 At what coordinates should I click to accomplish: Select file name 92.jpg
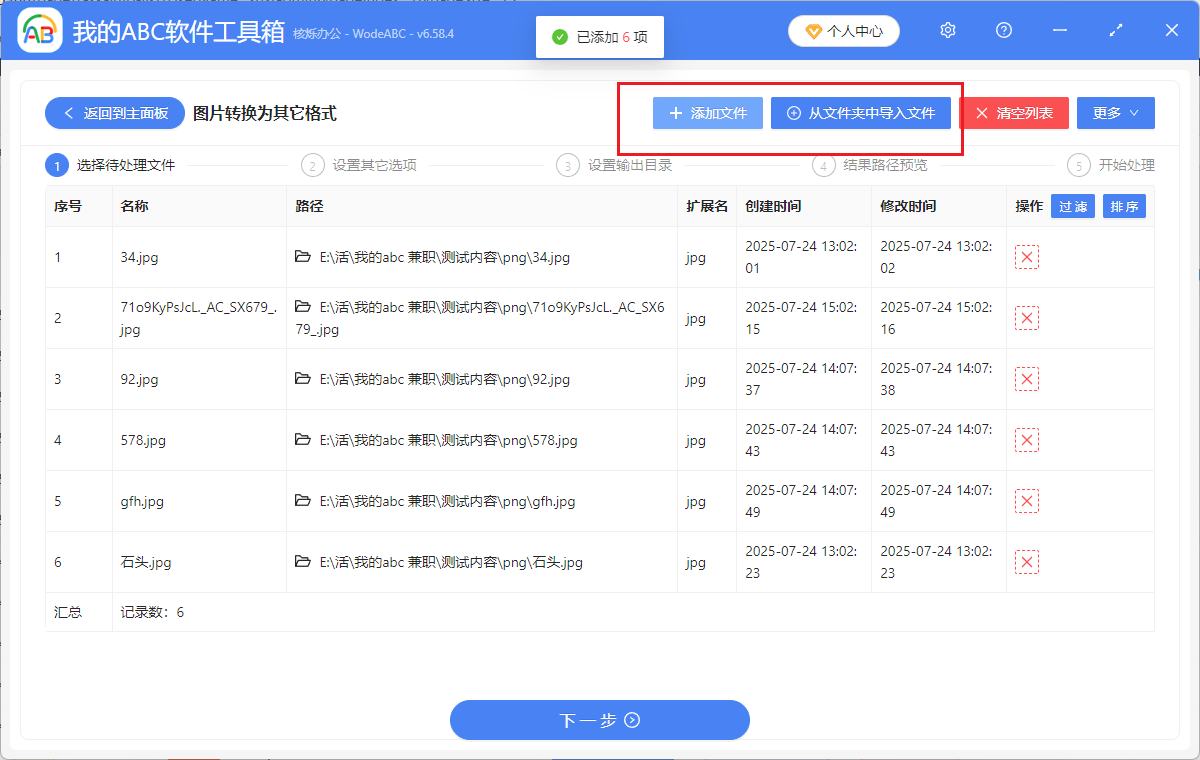click(x=139, y=379)
